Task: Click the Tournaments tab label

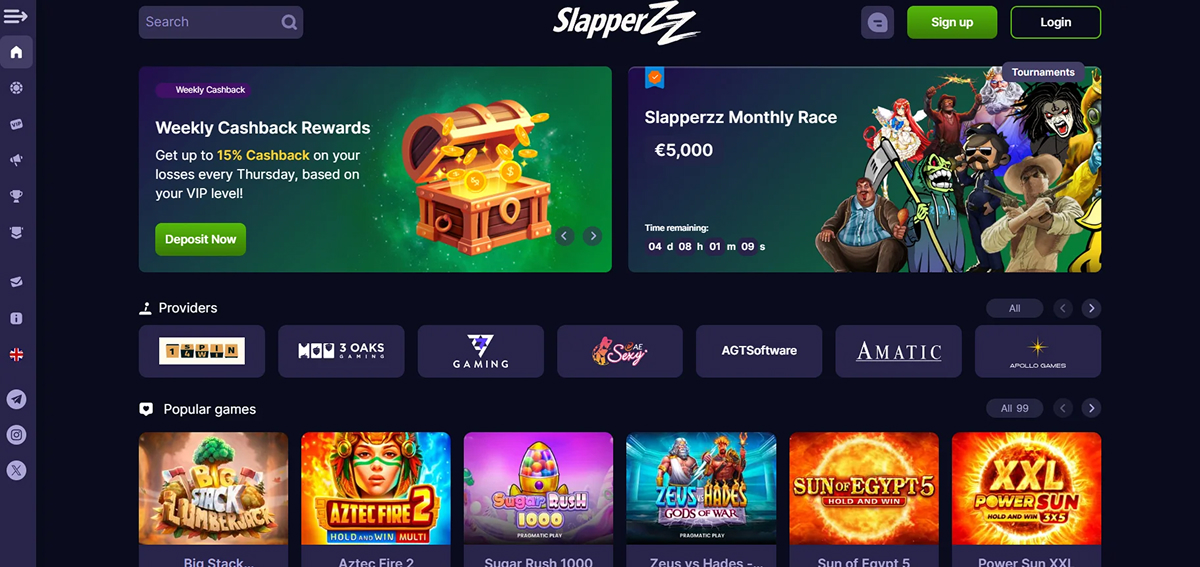Action: (1043, 72)
